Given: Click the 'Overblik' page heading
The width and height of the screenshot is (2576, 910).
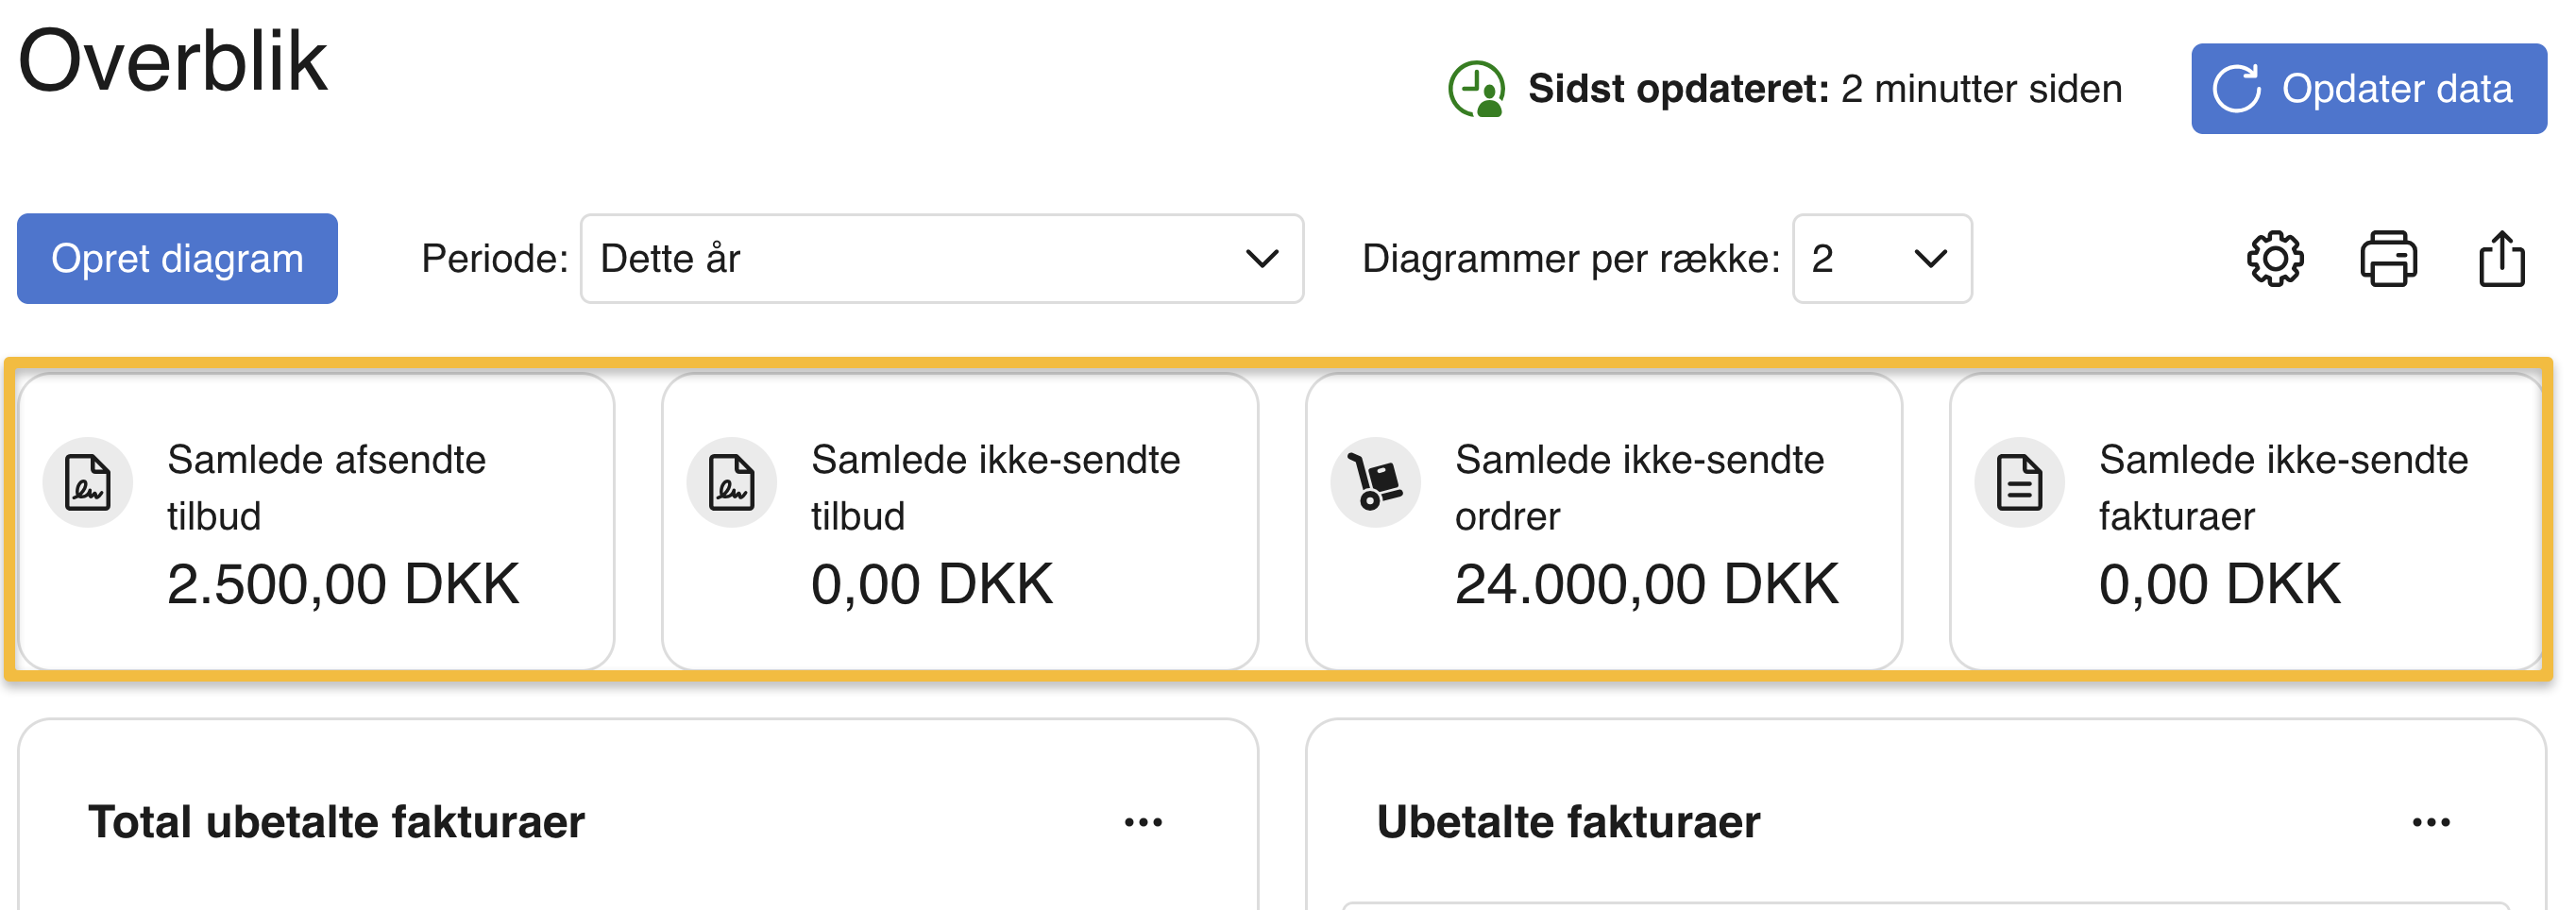Looking at the screenshot, I should pyautogui.click(x=173, y=62).
